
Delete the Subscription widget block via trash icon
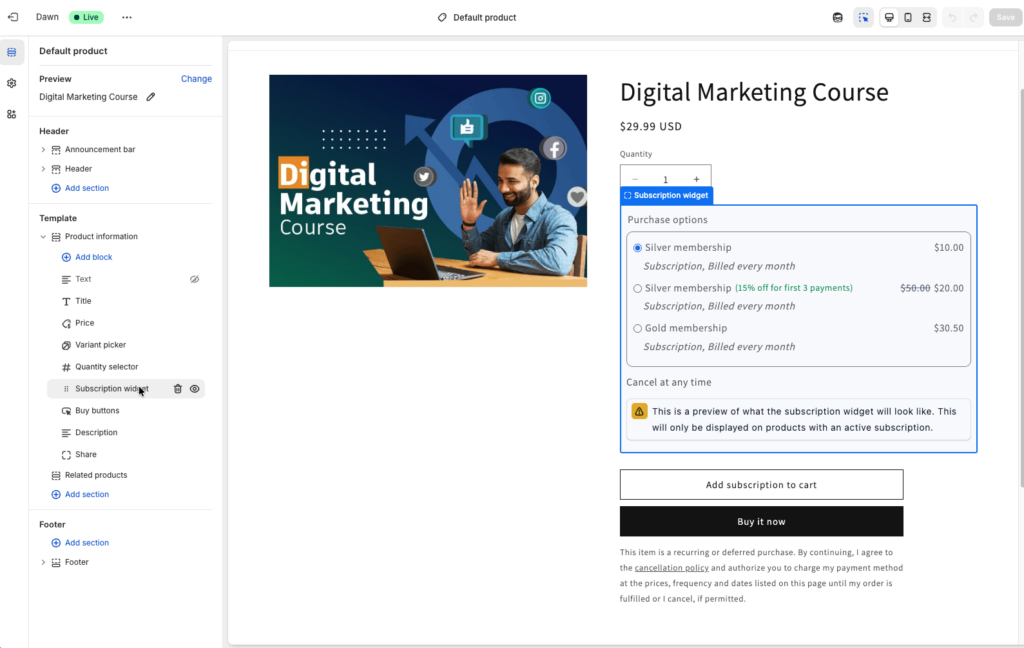click(x=178, y=389)
